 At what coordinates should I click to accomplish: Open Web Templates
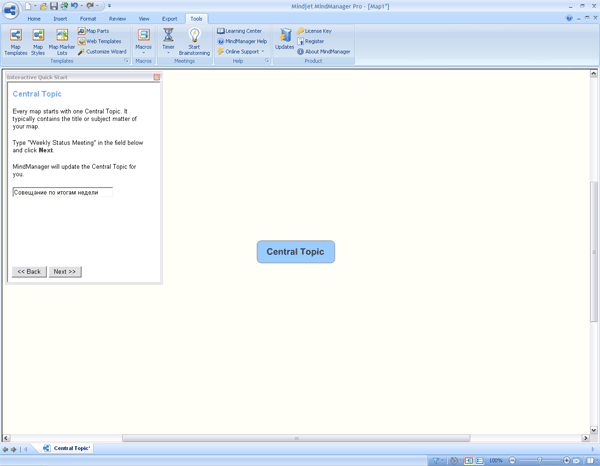[x=100, y=41]
